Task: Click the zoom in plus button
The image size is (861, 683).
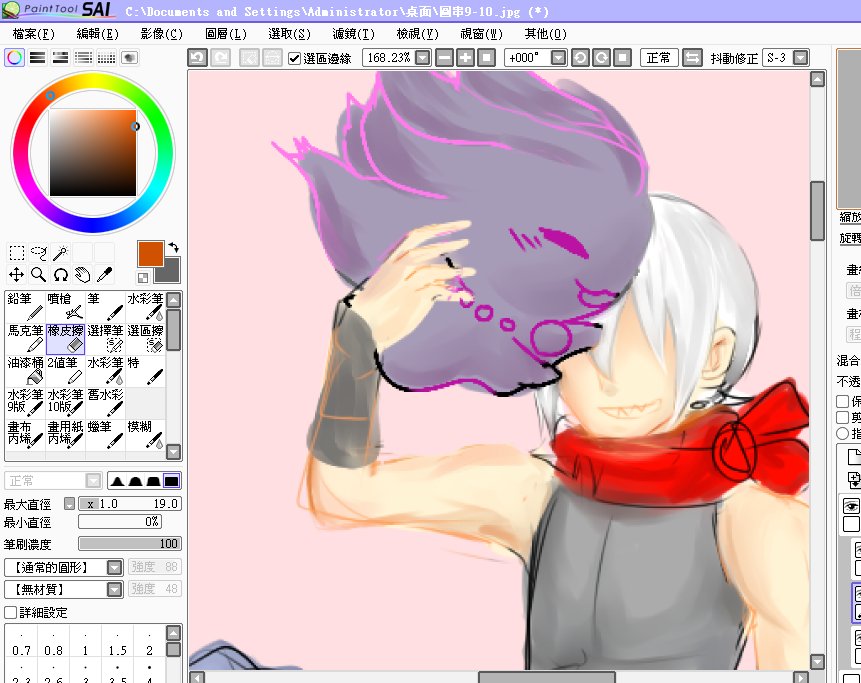Action: point(466,58)
